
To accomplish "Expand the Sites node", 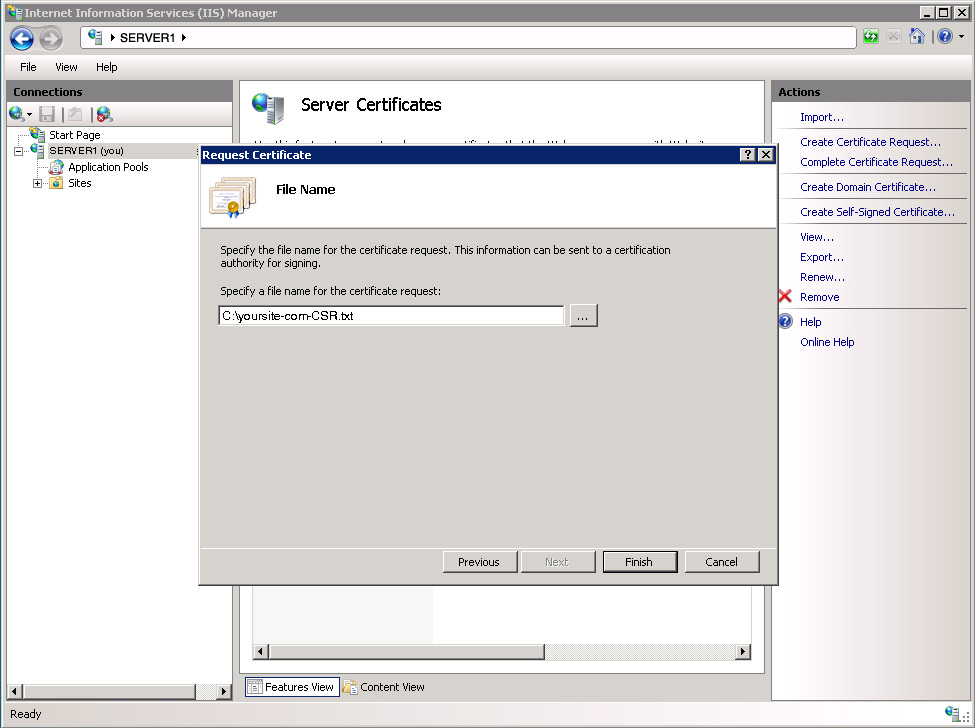I will point(37,183).
